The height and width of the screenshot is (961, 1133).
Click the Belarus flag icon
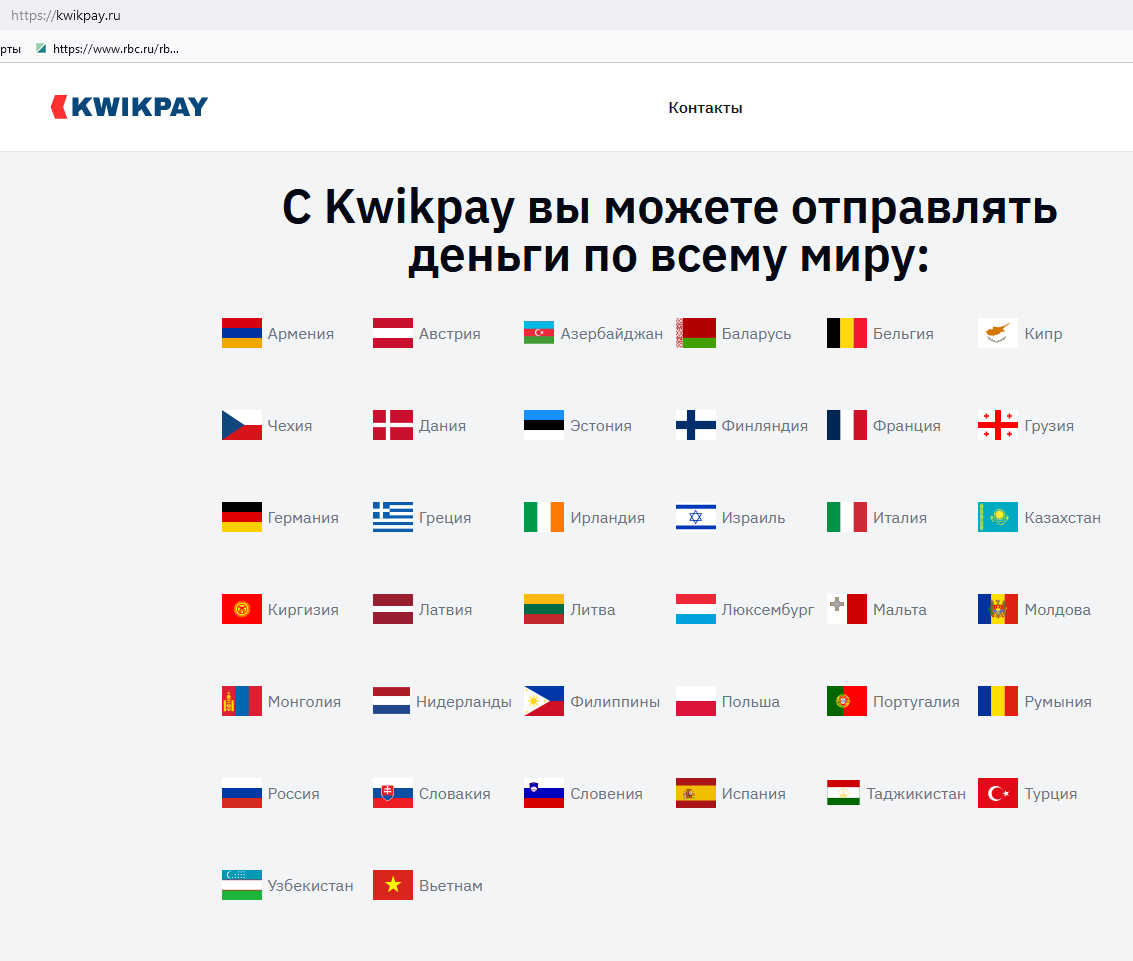[x=696, y=333]
